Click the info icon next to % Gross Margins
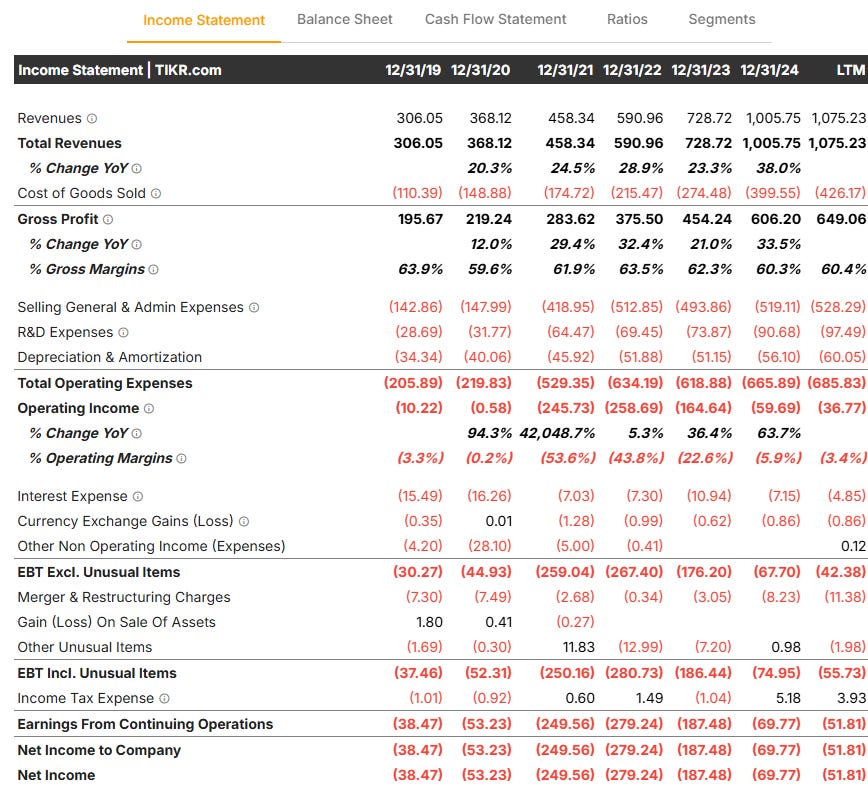868x791 pixels. (x=153, y=270)
